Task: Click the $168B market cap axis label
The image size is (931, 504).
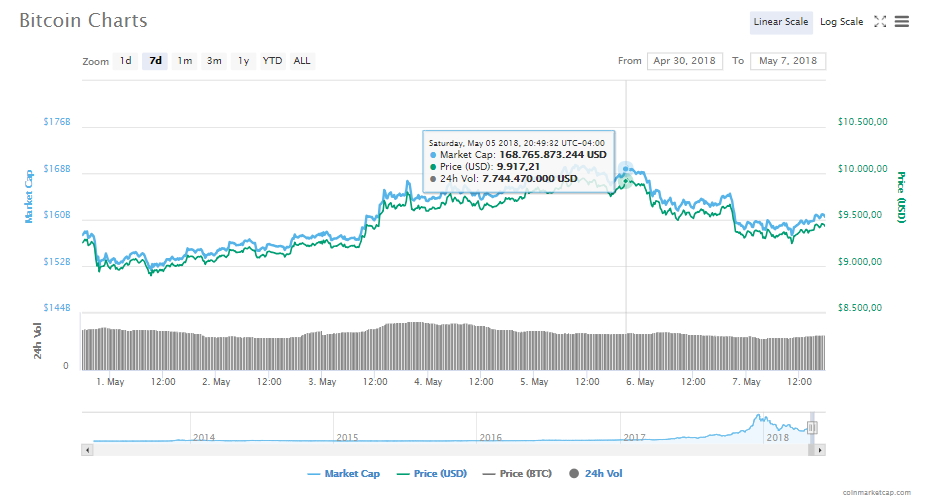Action: [x=57, y=169]
